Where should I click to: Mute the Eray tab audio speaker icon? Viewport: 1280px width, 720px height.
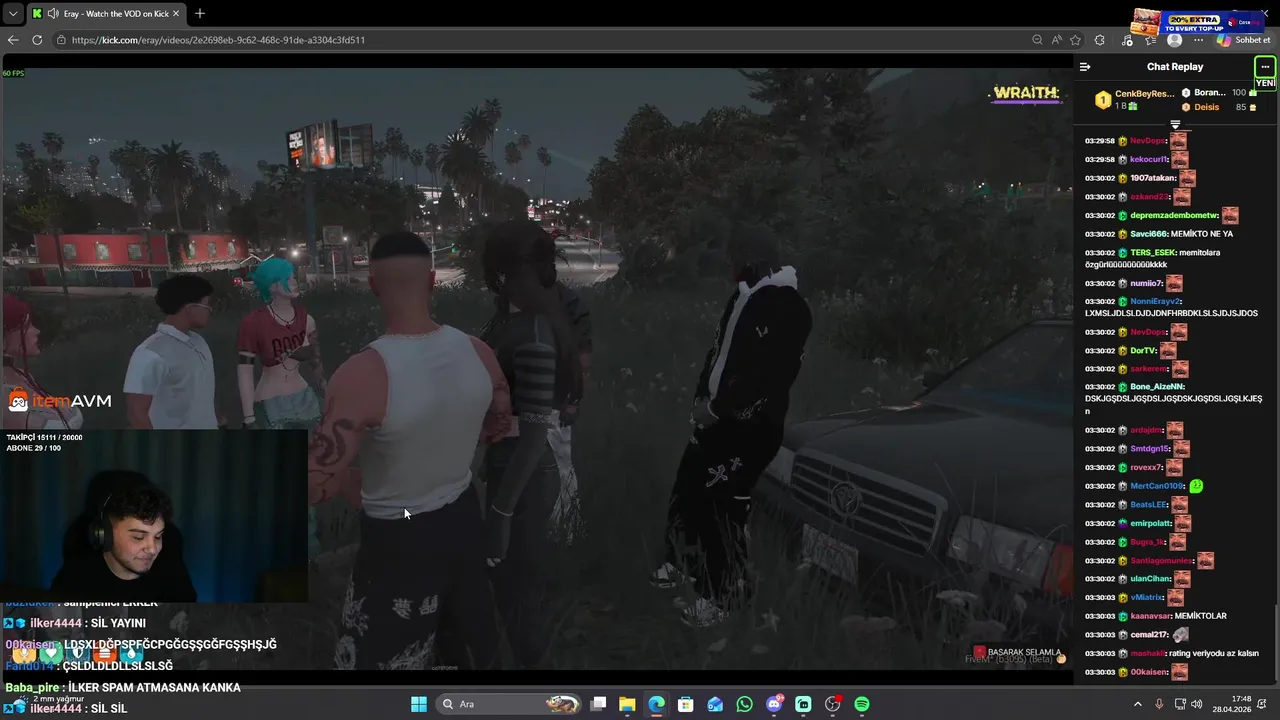52,13
